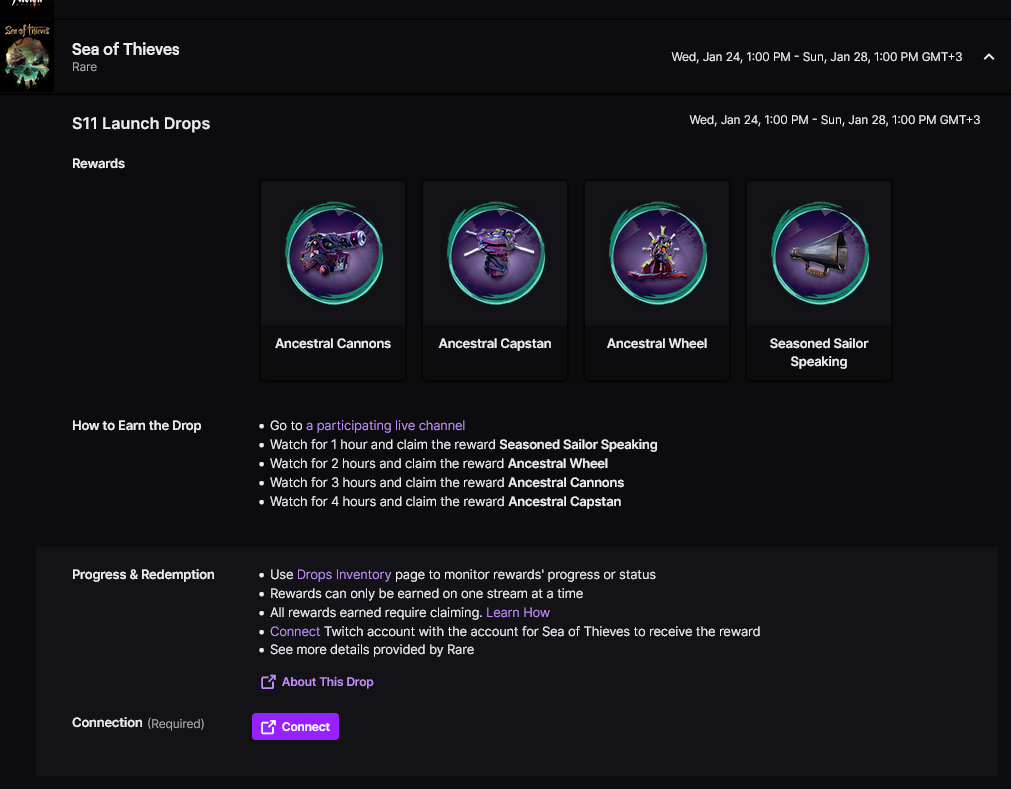This screenshot has height=789, width=1011.
Task: Click the Rare developer name under title
Action: click(84, 67)
